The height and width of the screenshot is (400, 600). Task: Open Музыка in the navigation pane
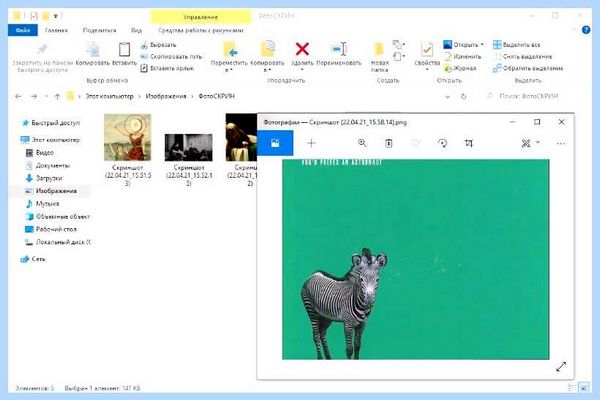coord(42,204)
